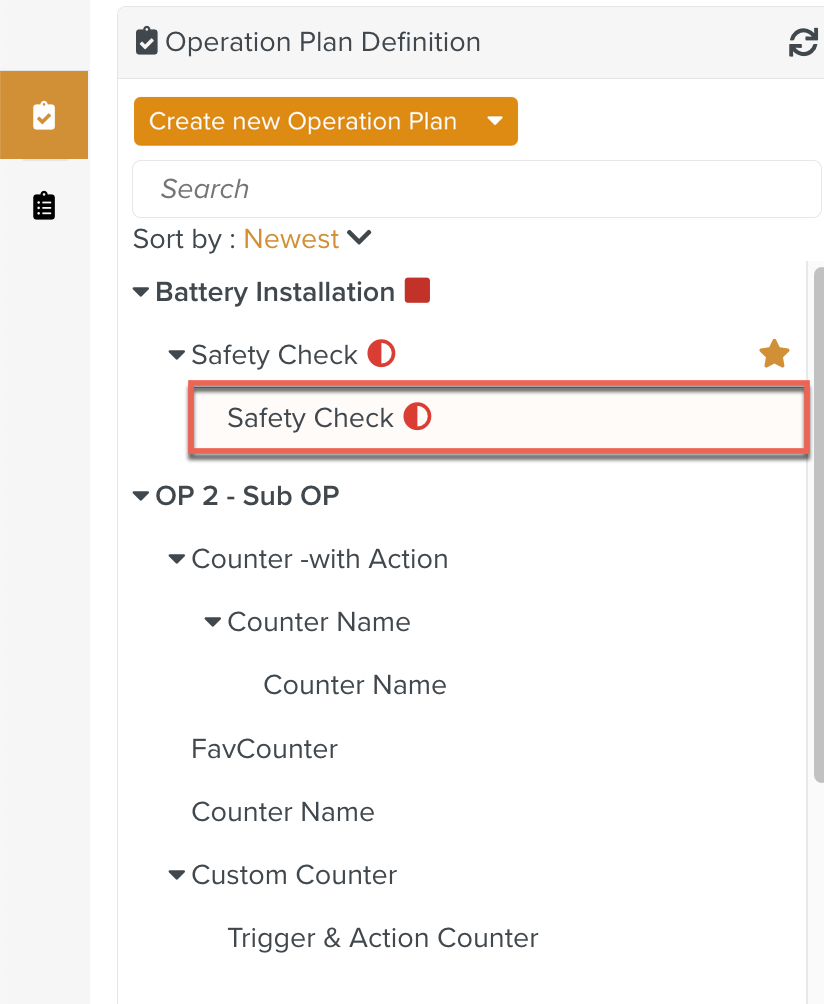This screenshot has height=1004, width=824.
Task: Click the vertical scrollbar of the plan list
Action: [x=817, y=520]
